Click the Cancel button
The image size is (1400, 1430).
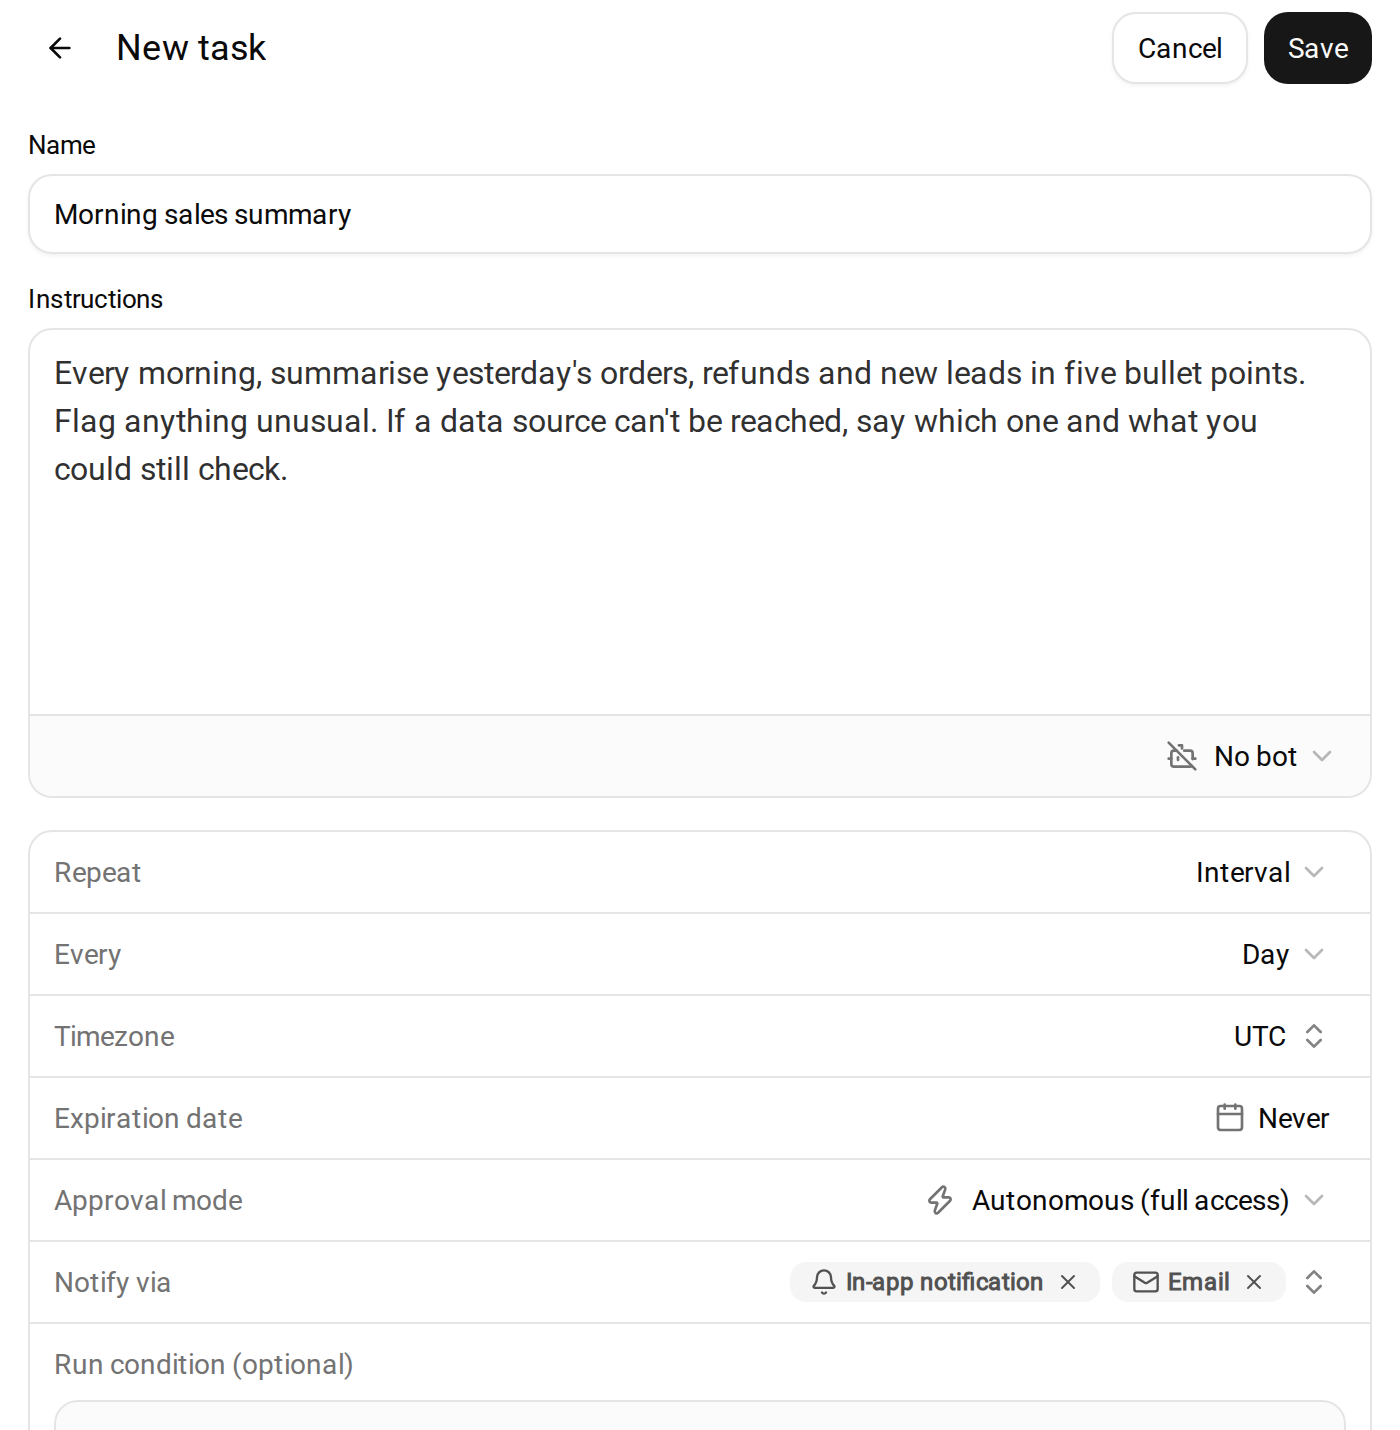click(1179, 48)
